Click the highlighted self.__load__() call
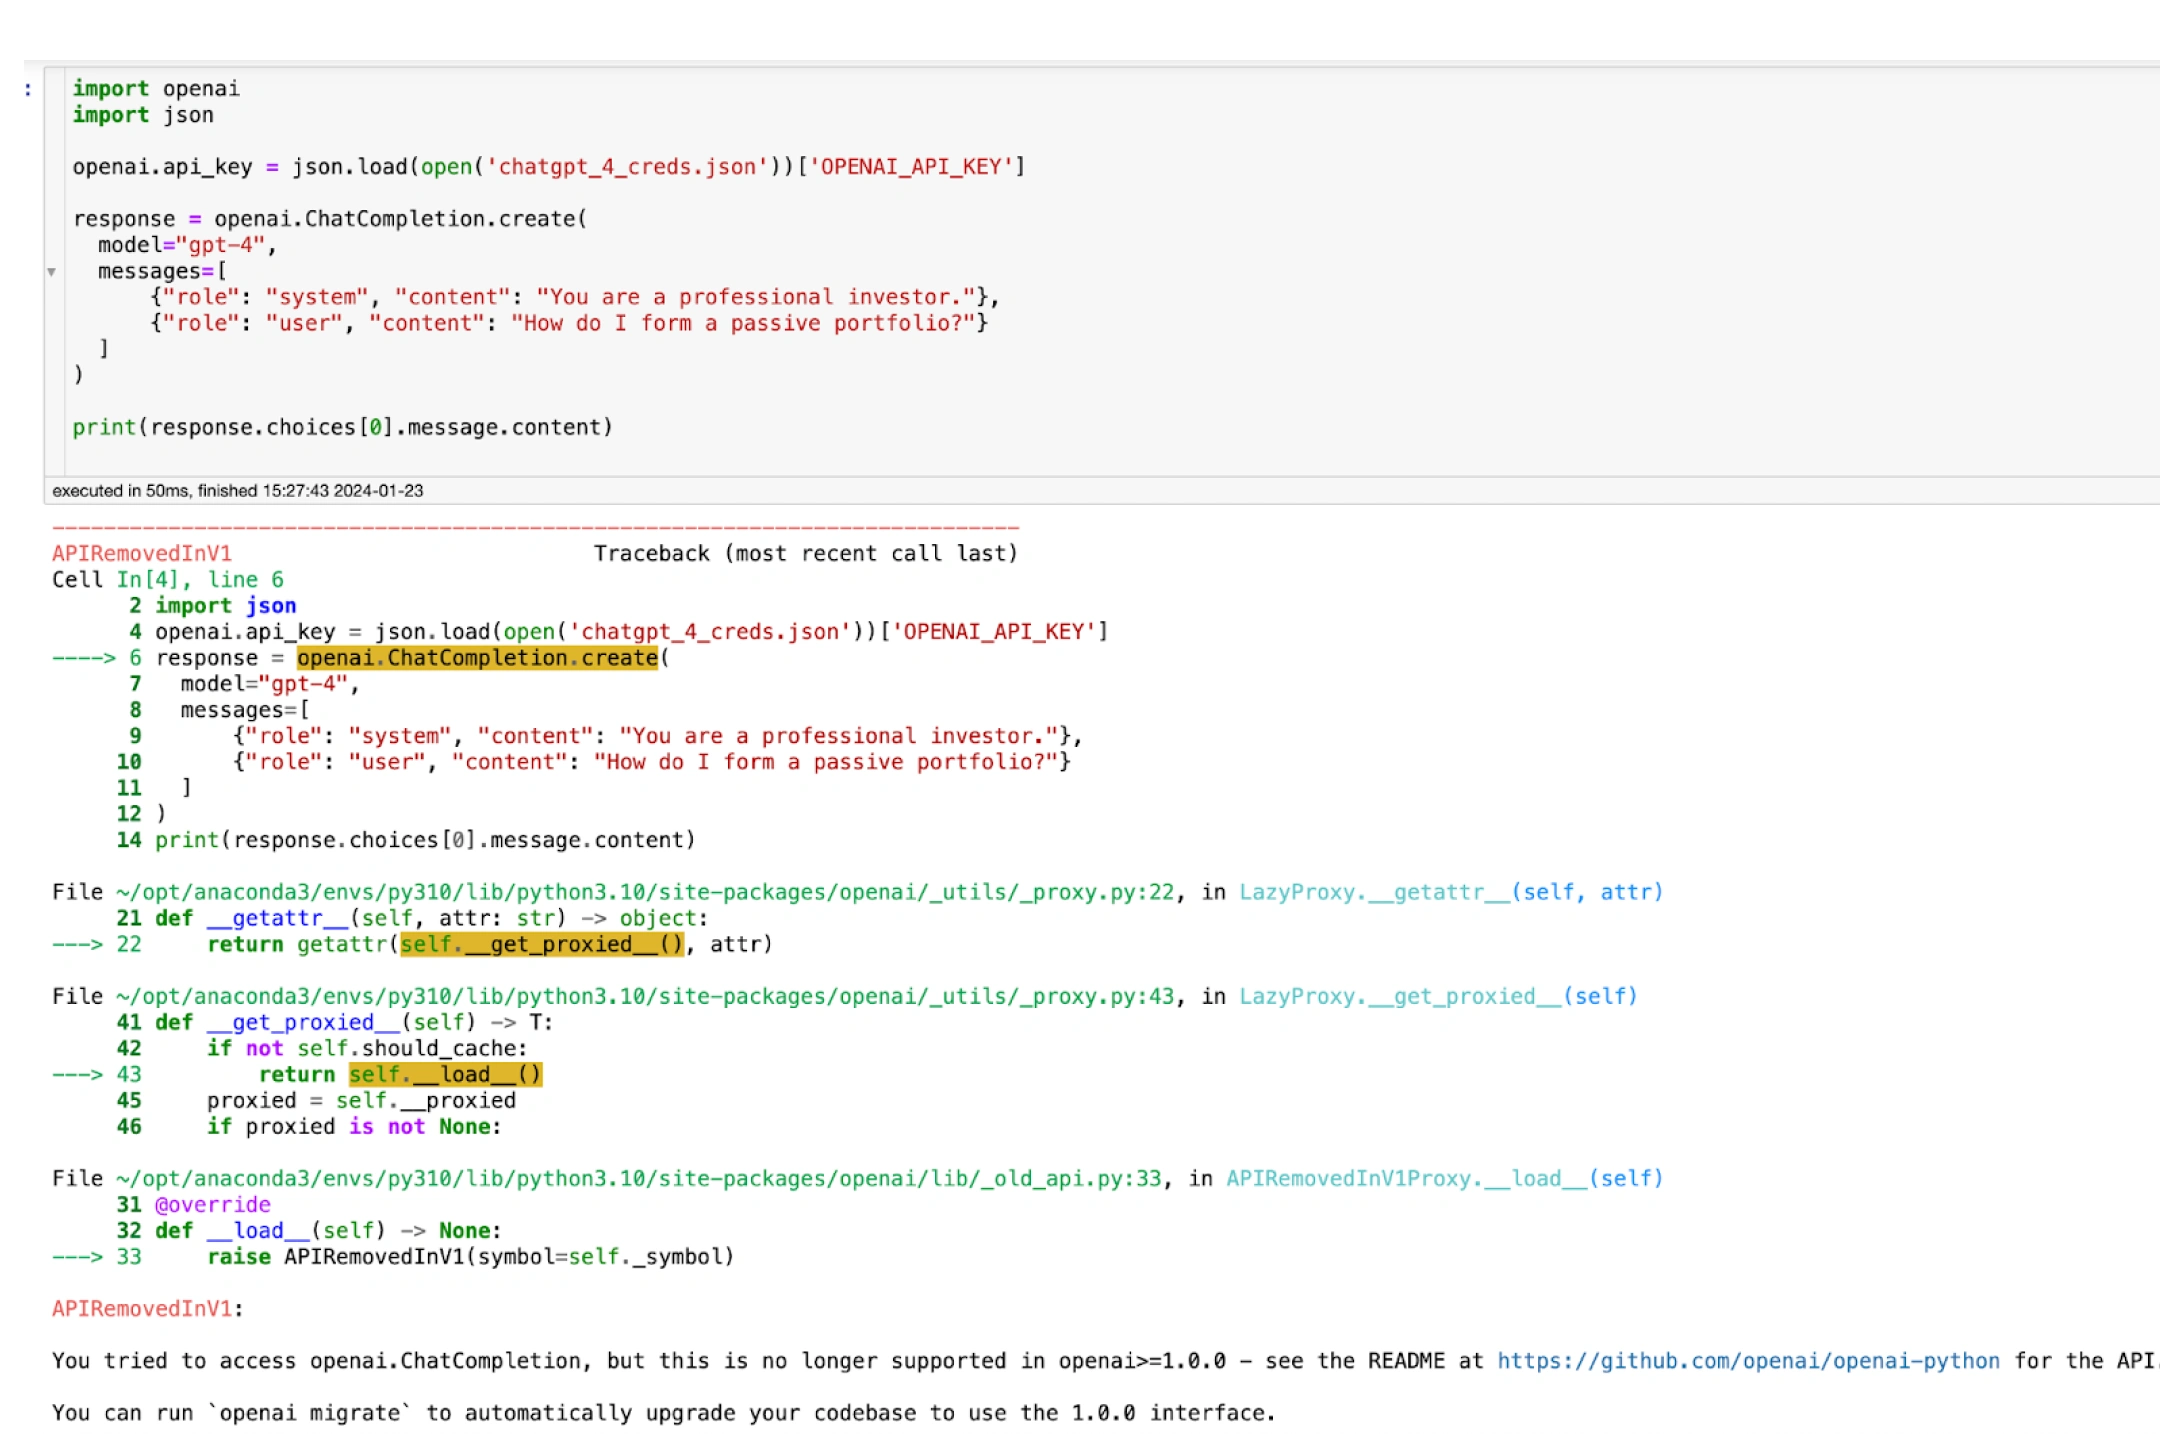This screenshot has width=2160, height=1434. point(445,1074)
